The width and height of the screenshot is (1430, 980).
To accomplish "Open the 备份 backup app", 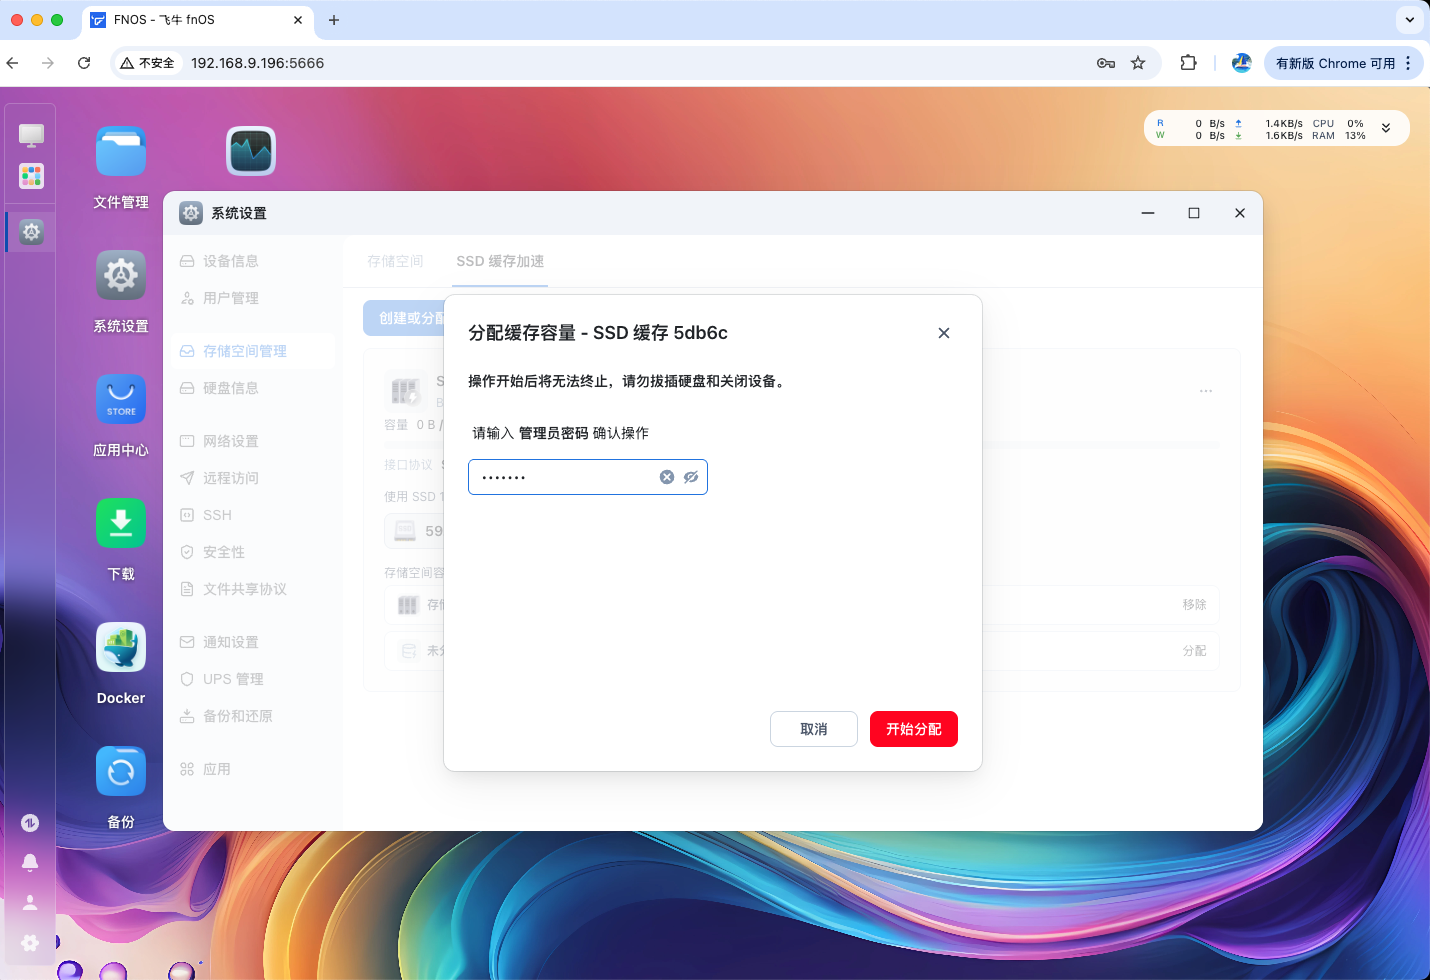I will 121,772.
